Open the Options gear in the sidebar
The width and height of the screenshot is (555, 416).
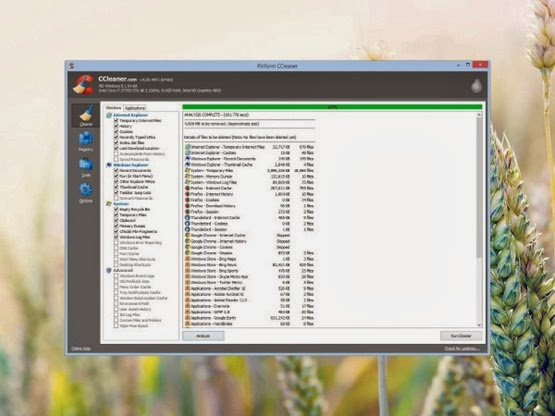coord(86,193)
